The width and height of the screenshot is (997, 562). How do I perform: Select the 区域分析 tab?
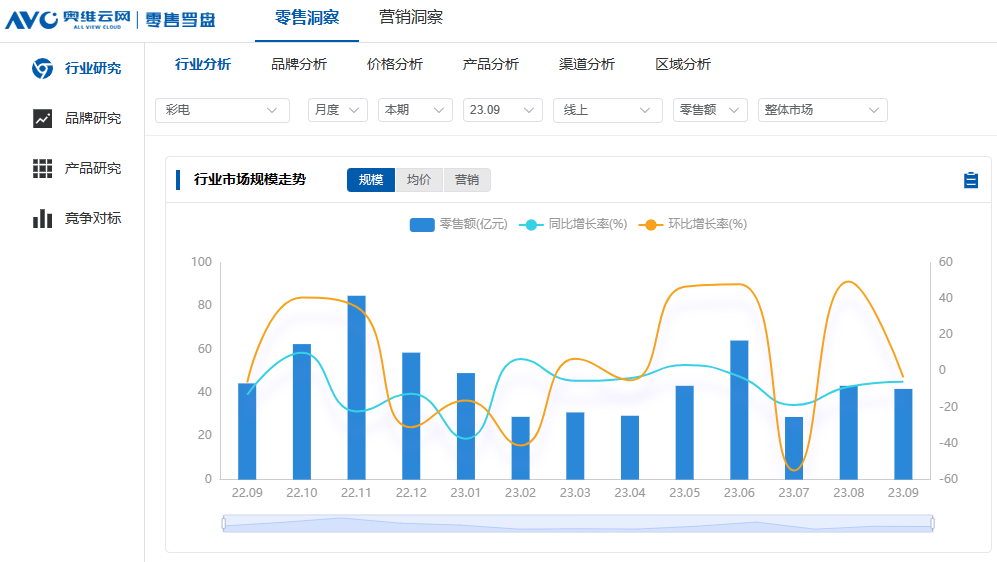click(x=683, y=64)
